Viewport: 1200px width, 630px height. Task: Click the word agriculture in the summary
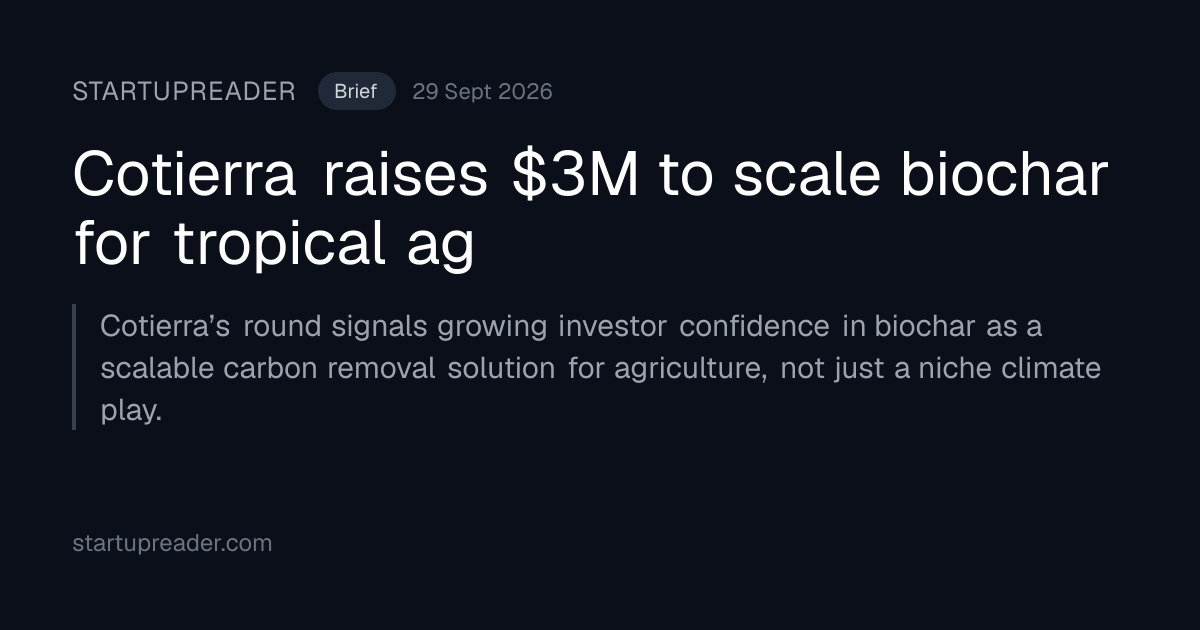pyautogui.click(x=690, y=368)
